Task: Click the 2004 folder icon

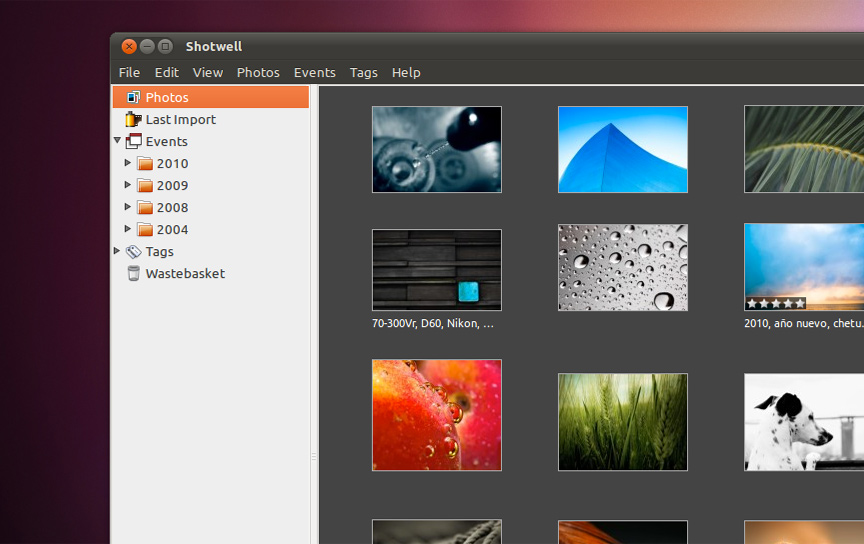Action: [145, 229]
